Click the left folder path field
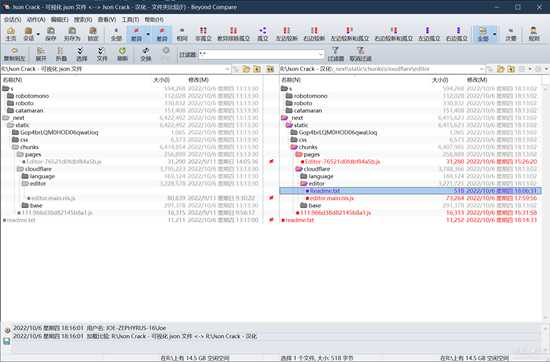The width and height of the screenshot is (550, 362). (113, 69)
